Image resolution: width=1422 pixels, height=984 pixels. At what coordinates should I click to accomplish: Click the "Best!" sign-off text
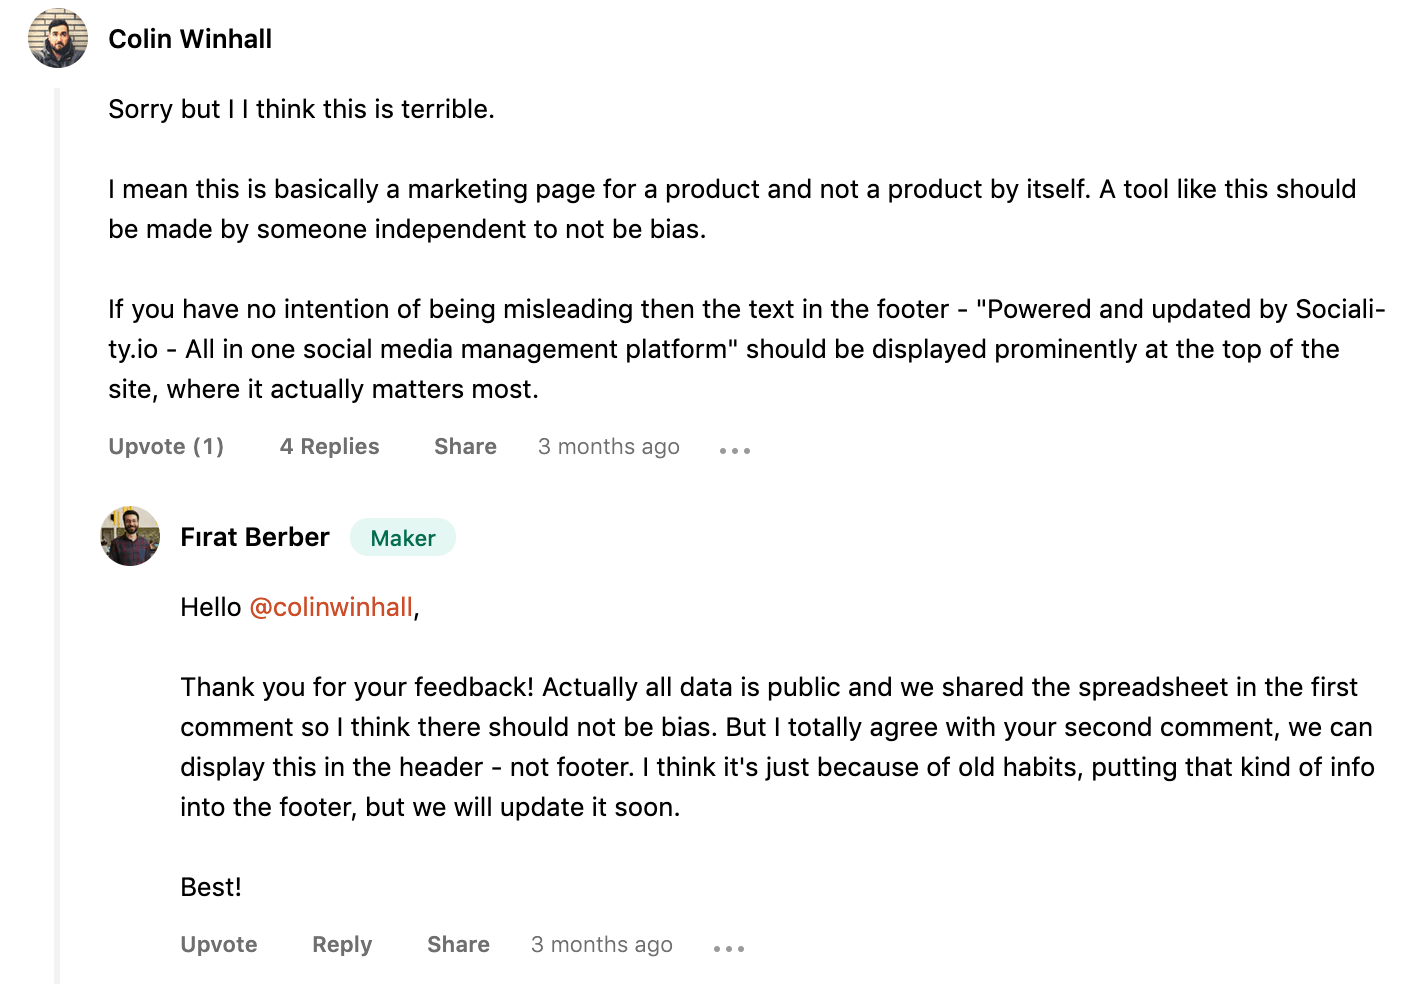(211, 887)
